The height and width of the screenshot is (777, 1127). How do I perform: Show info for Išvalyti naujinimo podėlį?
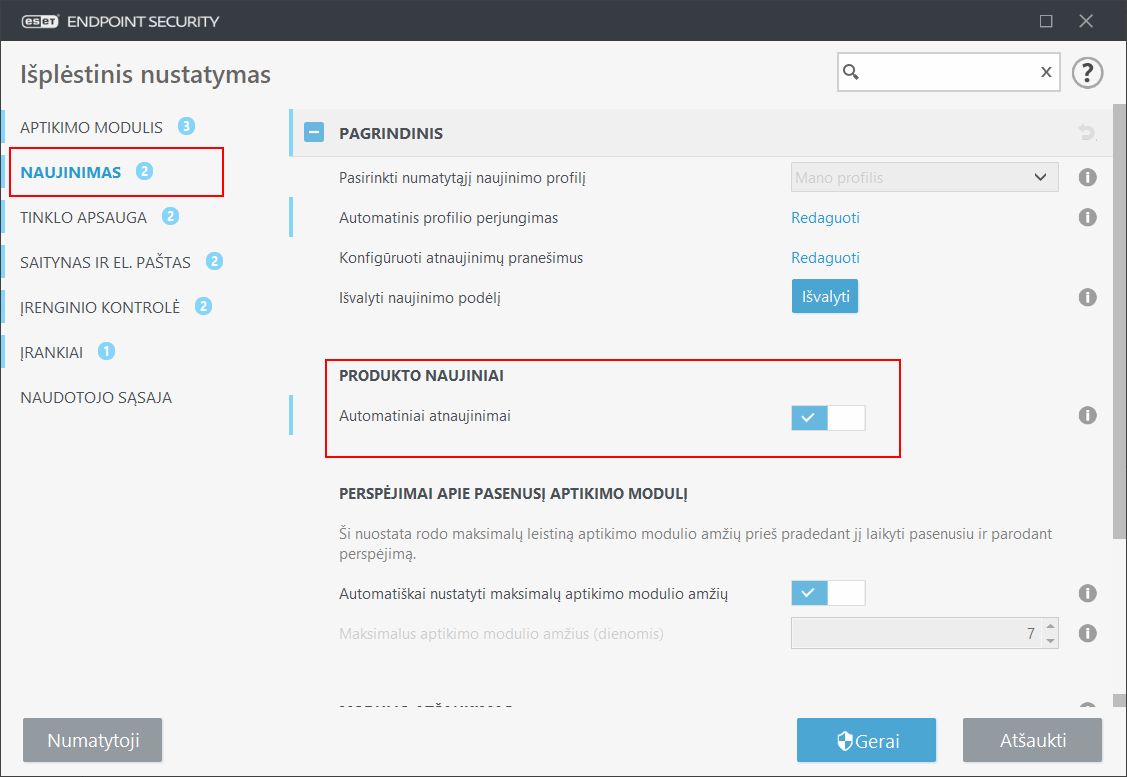pos(1088,297)
